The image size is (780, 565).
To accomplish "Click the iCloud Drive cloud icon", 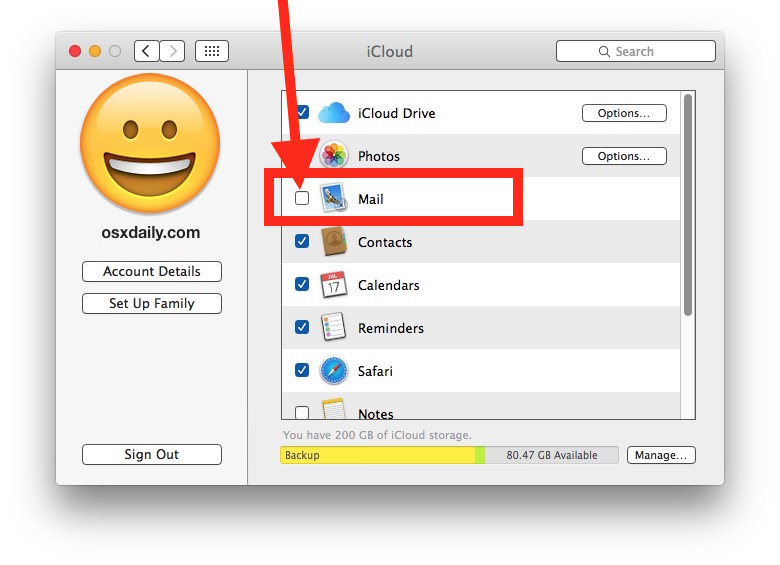I will click(x=334, y=113).
